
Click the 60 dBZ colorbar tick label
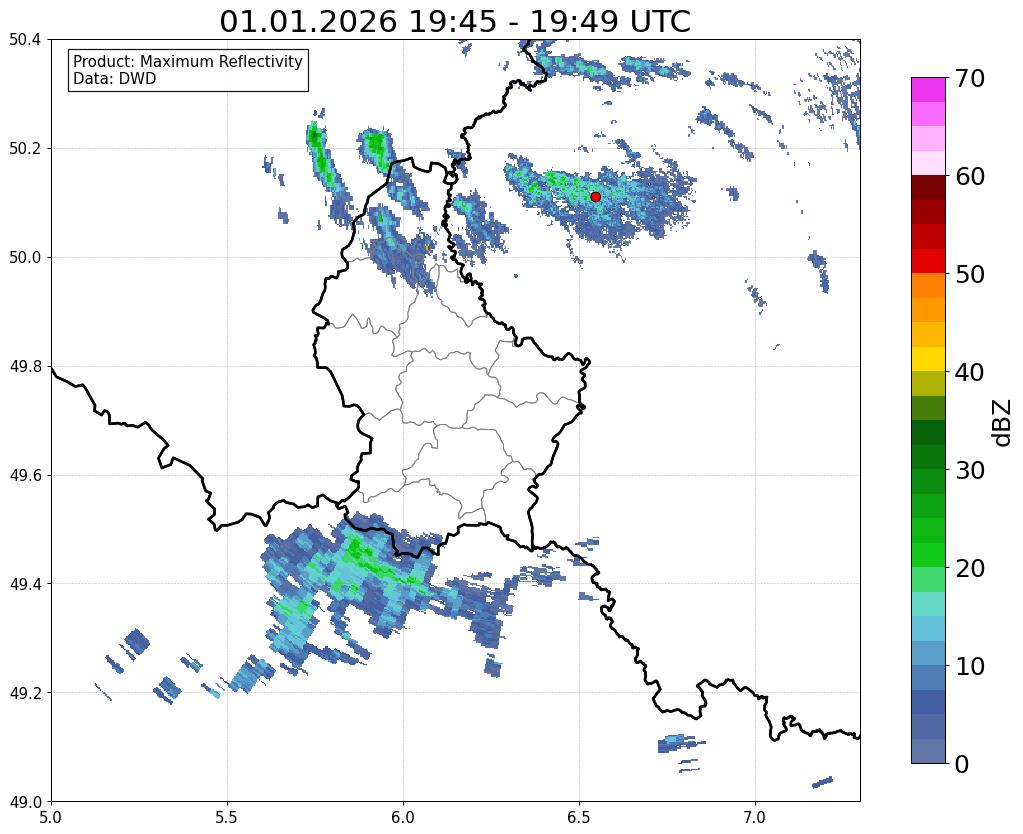coord(969,176)
